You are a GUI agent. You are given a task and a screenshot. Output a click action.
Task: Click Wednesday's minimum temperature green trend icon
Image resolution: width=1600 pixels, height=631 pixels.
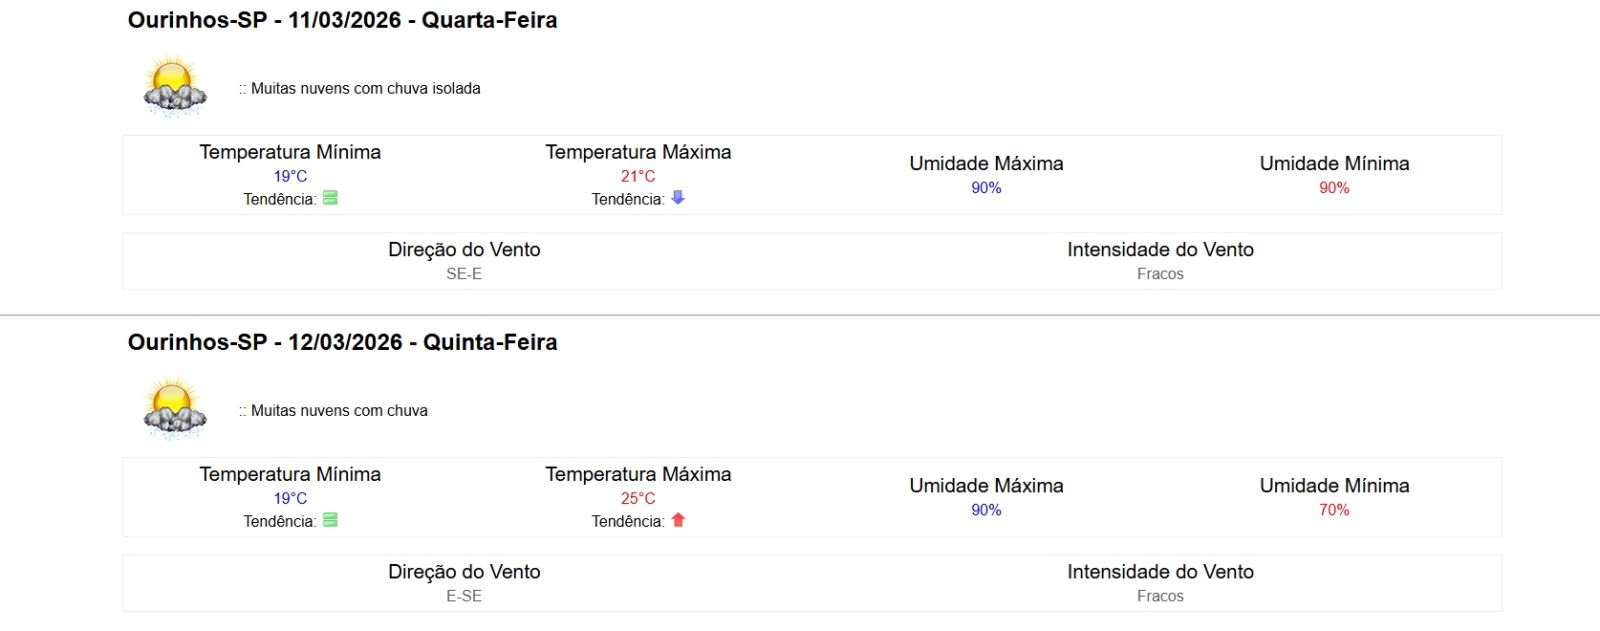[330, 198]
